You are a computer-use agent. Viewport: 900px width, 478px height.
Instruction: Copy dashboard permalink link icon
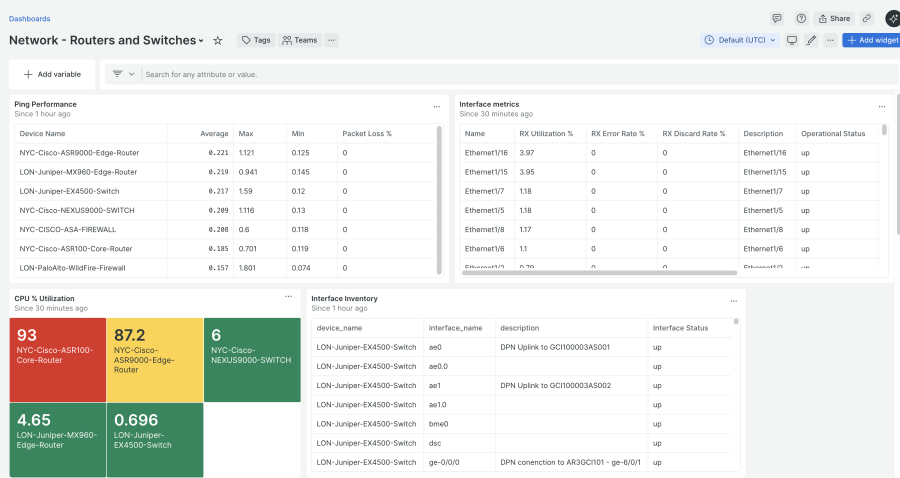[867, 18]
